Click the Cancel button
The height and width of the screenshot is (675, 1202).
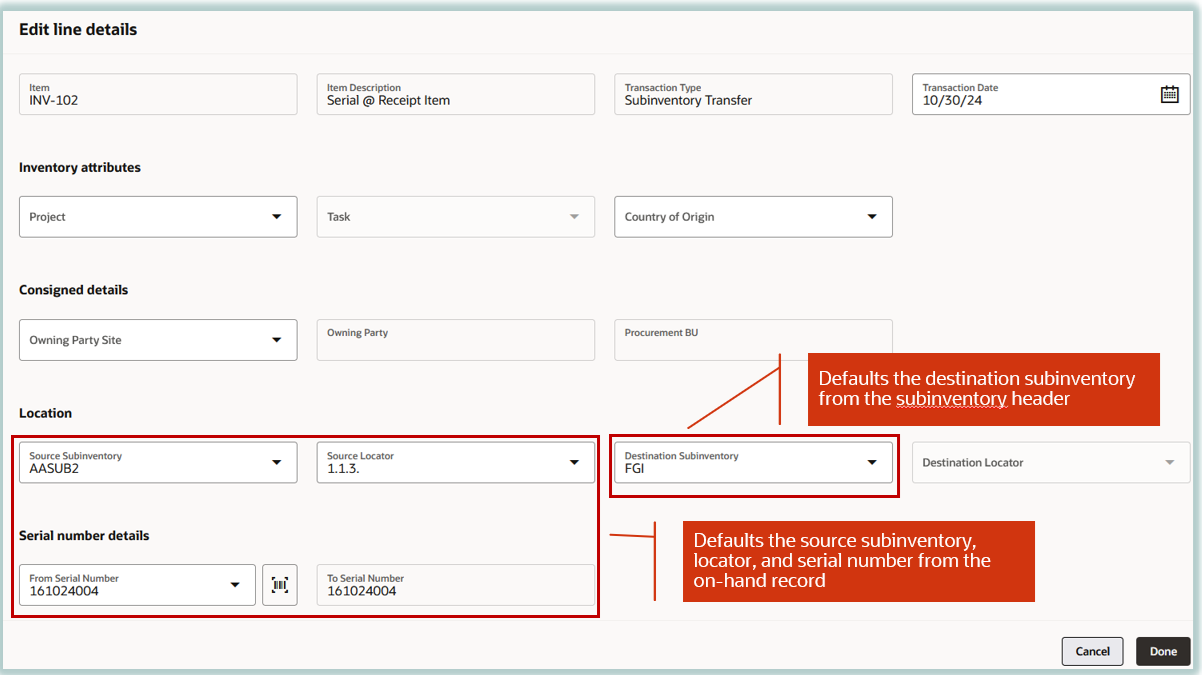coord(1092,651)
